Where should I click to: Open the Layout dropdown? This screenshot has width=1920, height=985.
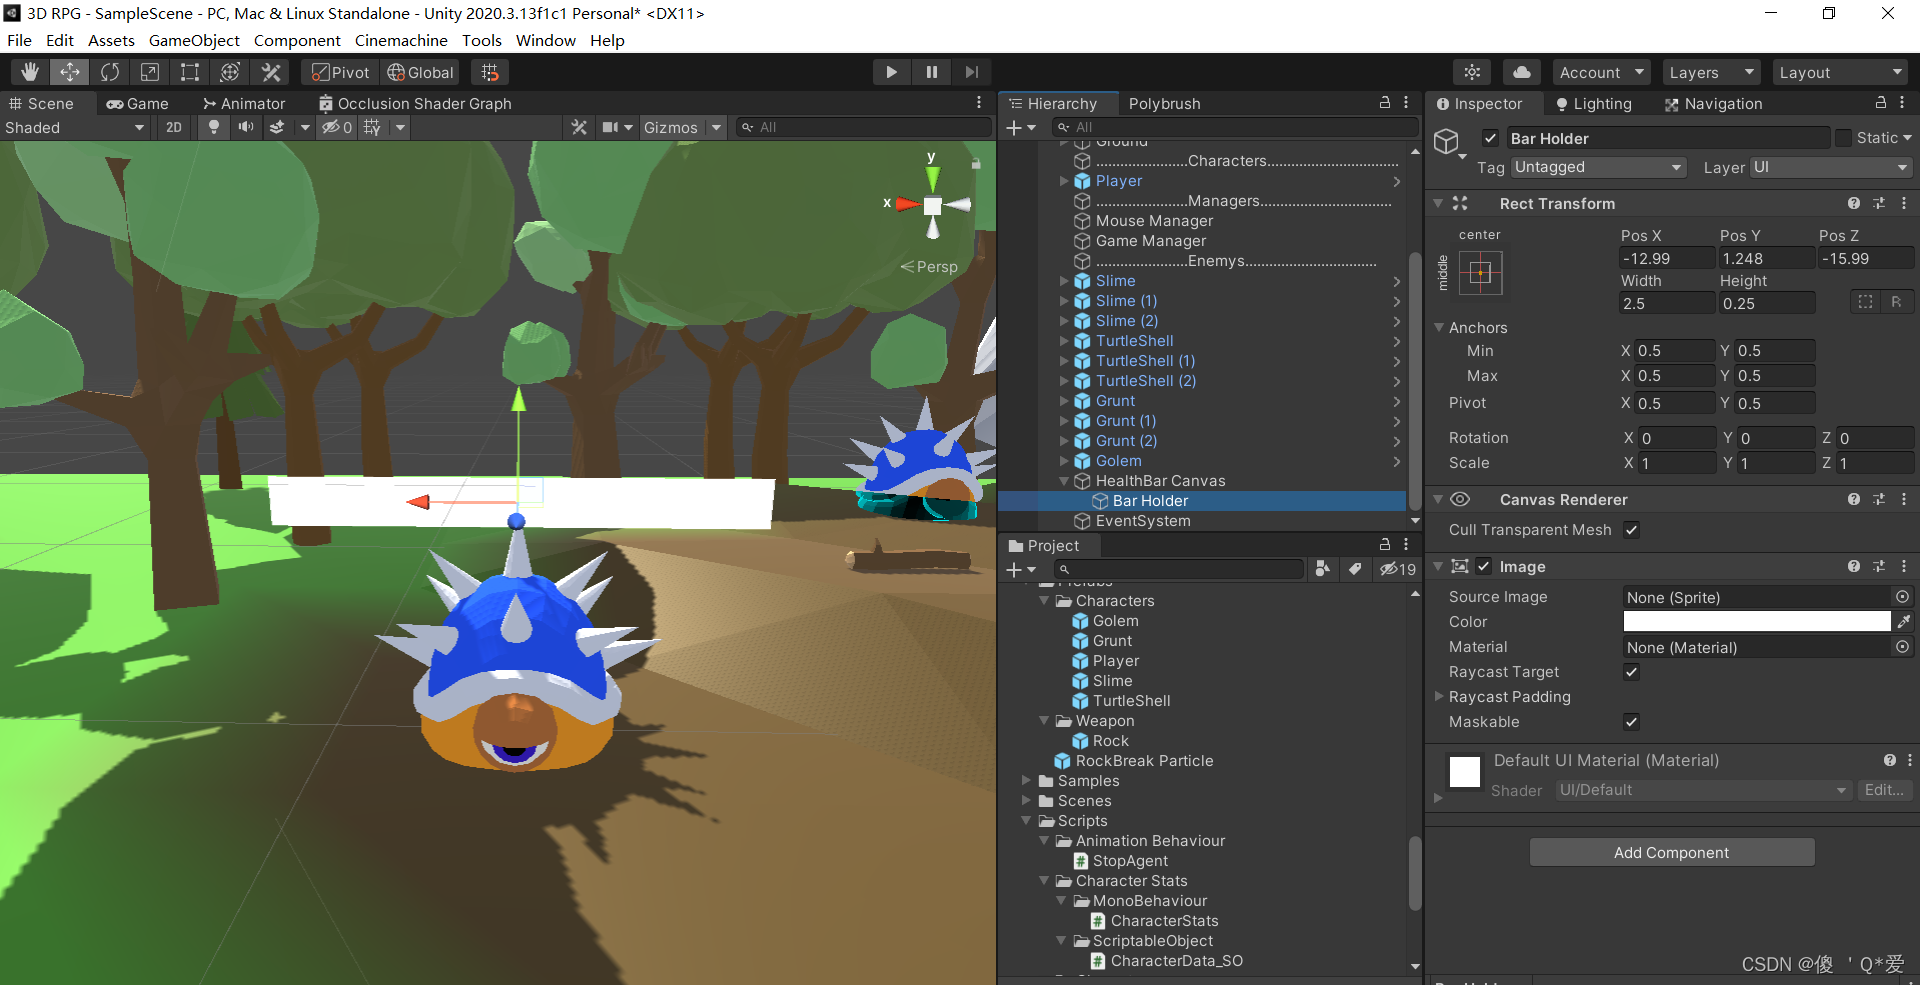tap(1840, 71)
